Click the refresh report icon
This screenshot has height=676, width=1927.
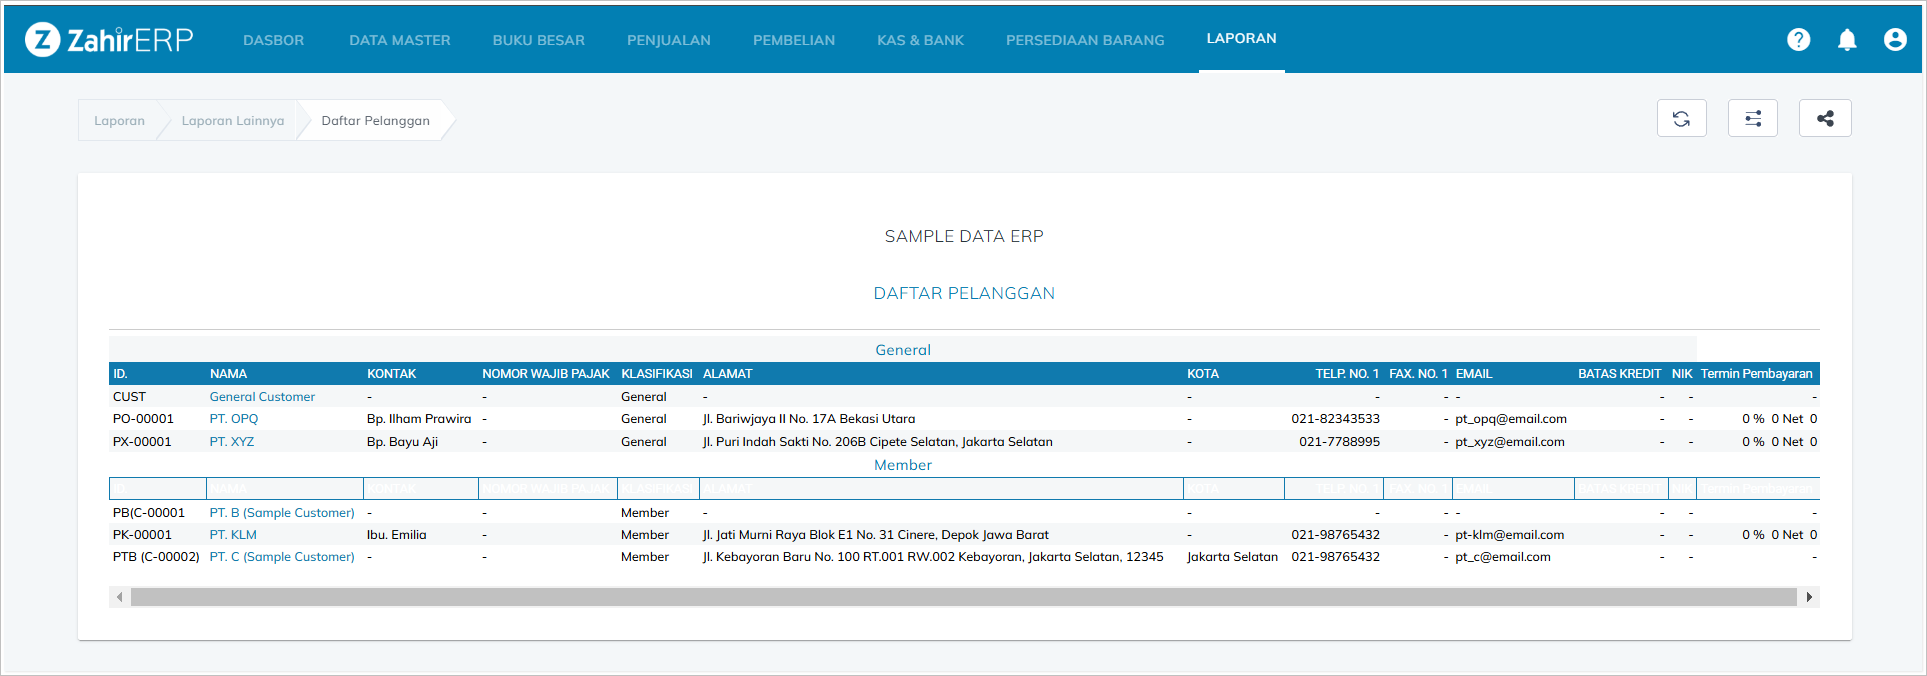coord(1681,119)
